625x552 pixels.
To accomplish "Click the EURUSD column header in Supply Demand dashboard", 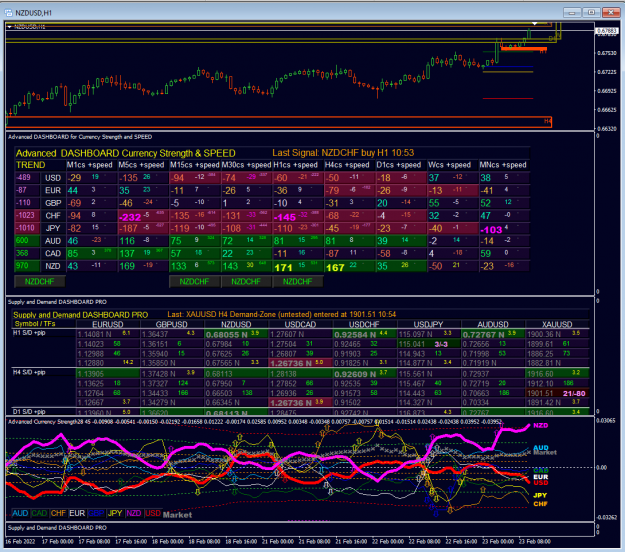I will [108, 324].
